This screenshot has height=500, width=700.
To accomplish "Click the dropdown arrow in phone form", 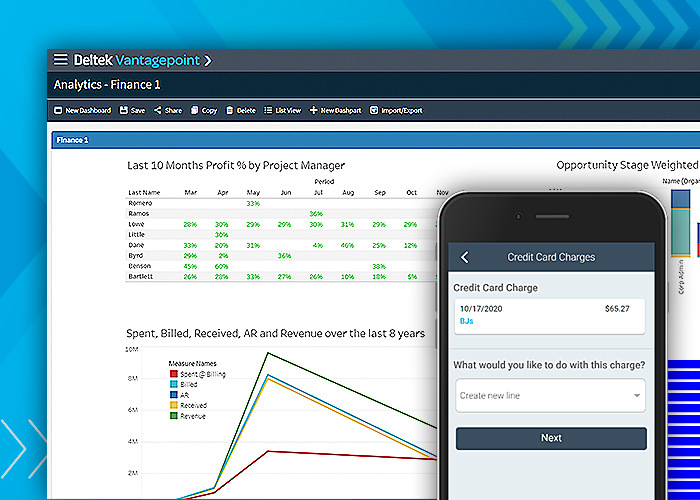I will click(x=637, y=396).
